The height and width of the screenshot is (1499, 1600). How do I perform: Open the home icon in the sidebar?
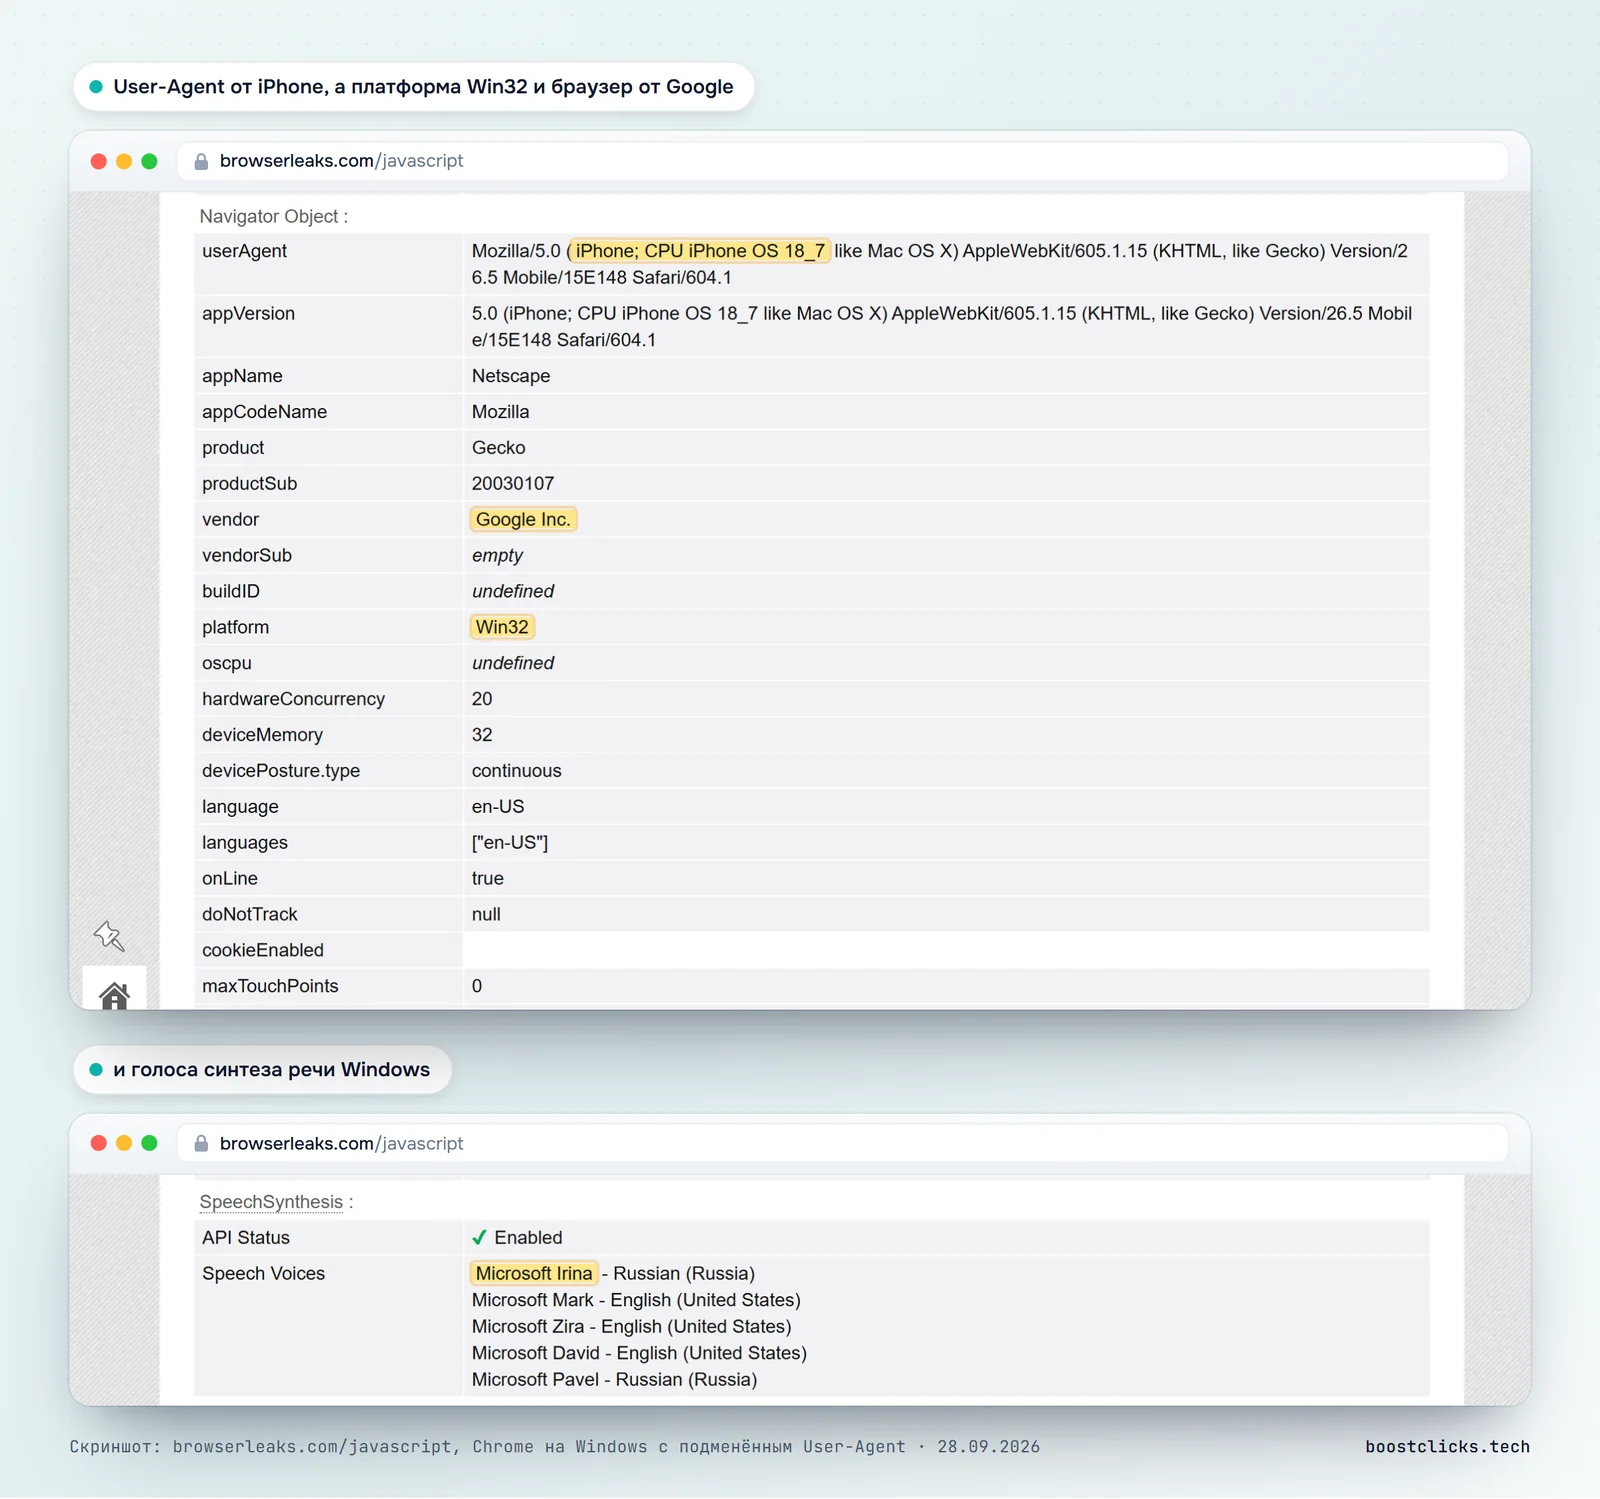tap(114, 995)
